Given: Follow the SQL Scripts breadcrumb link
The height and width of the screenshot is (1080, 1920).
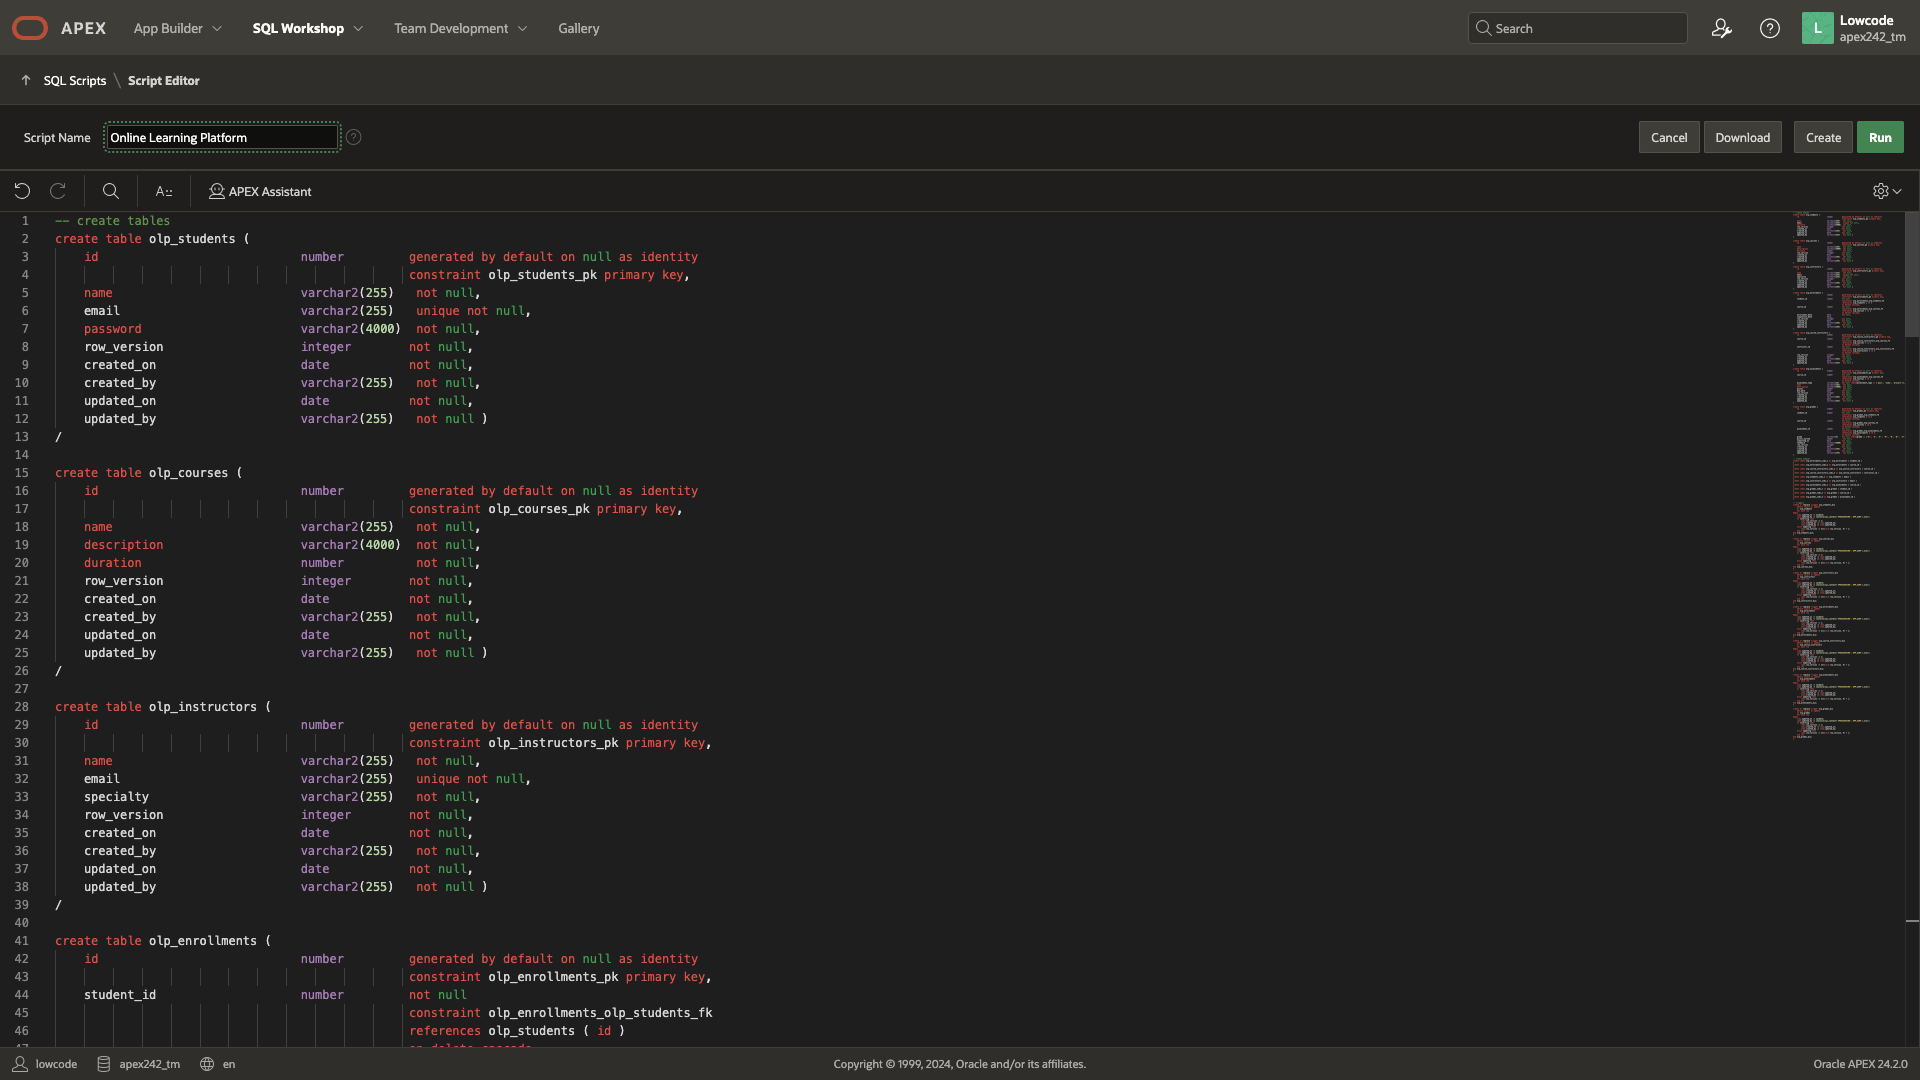Looking at the screenshot, I should point(74,80).
